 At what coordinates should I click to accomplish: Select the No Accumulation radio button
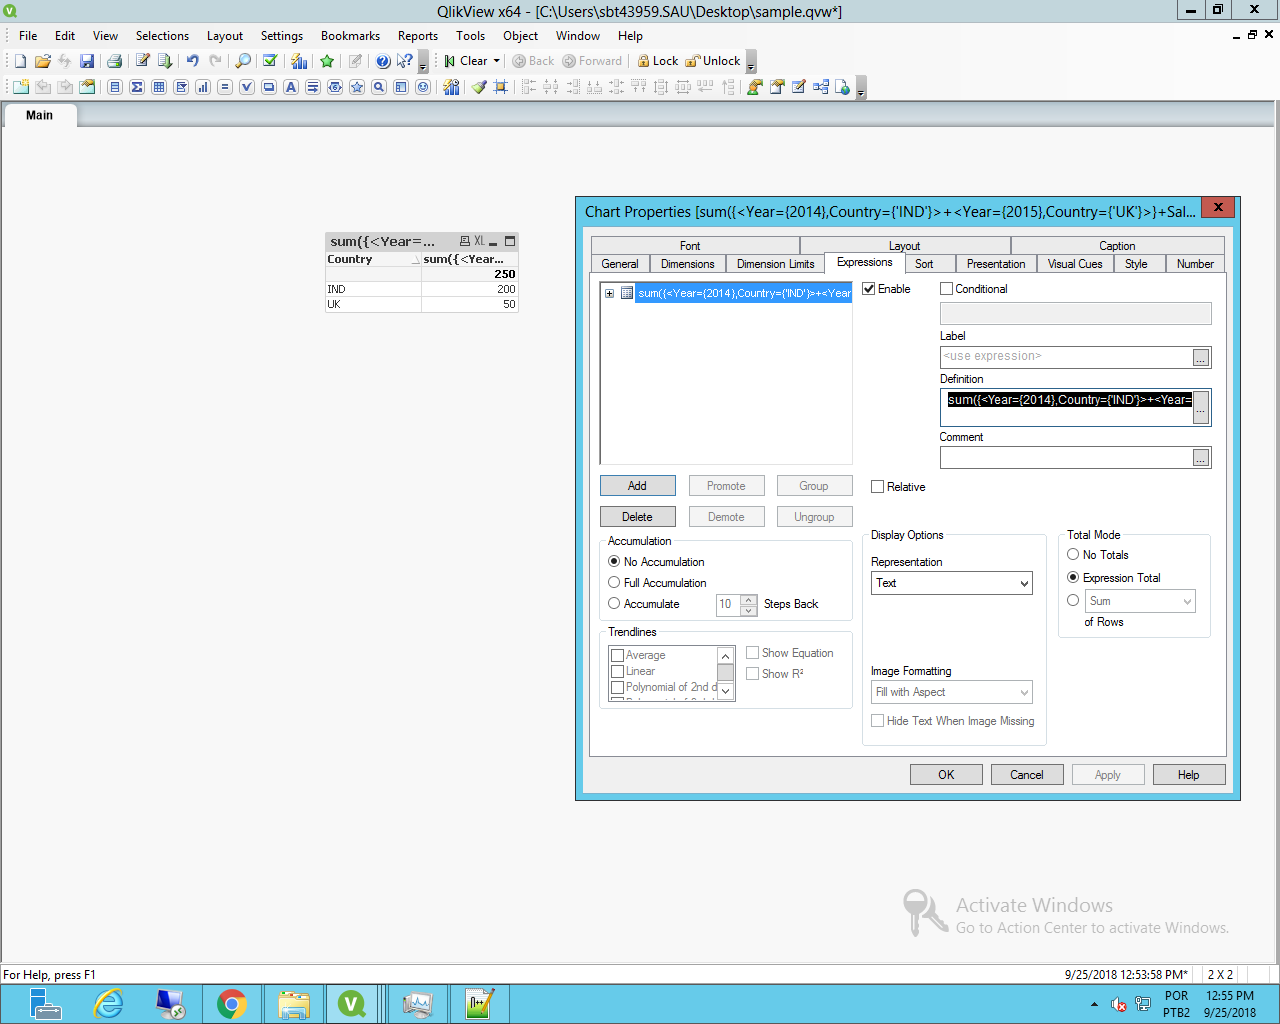tap(614, 562)
